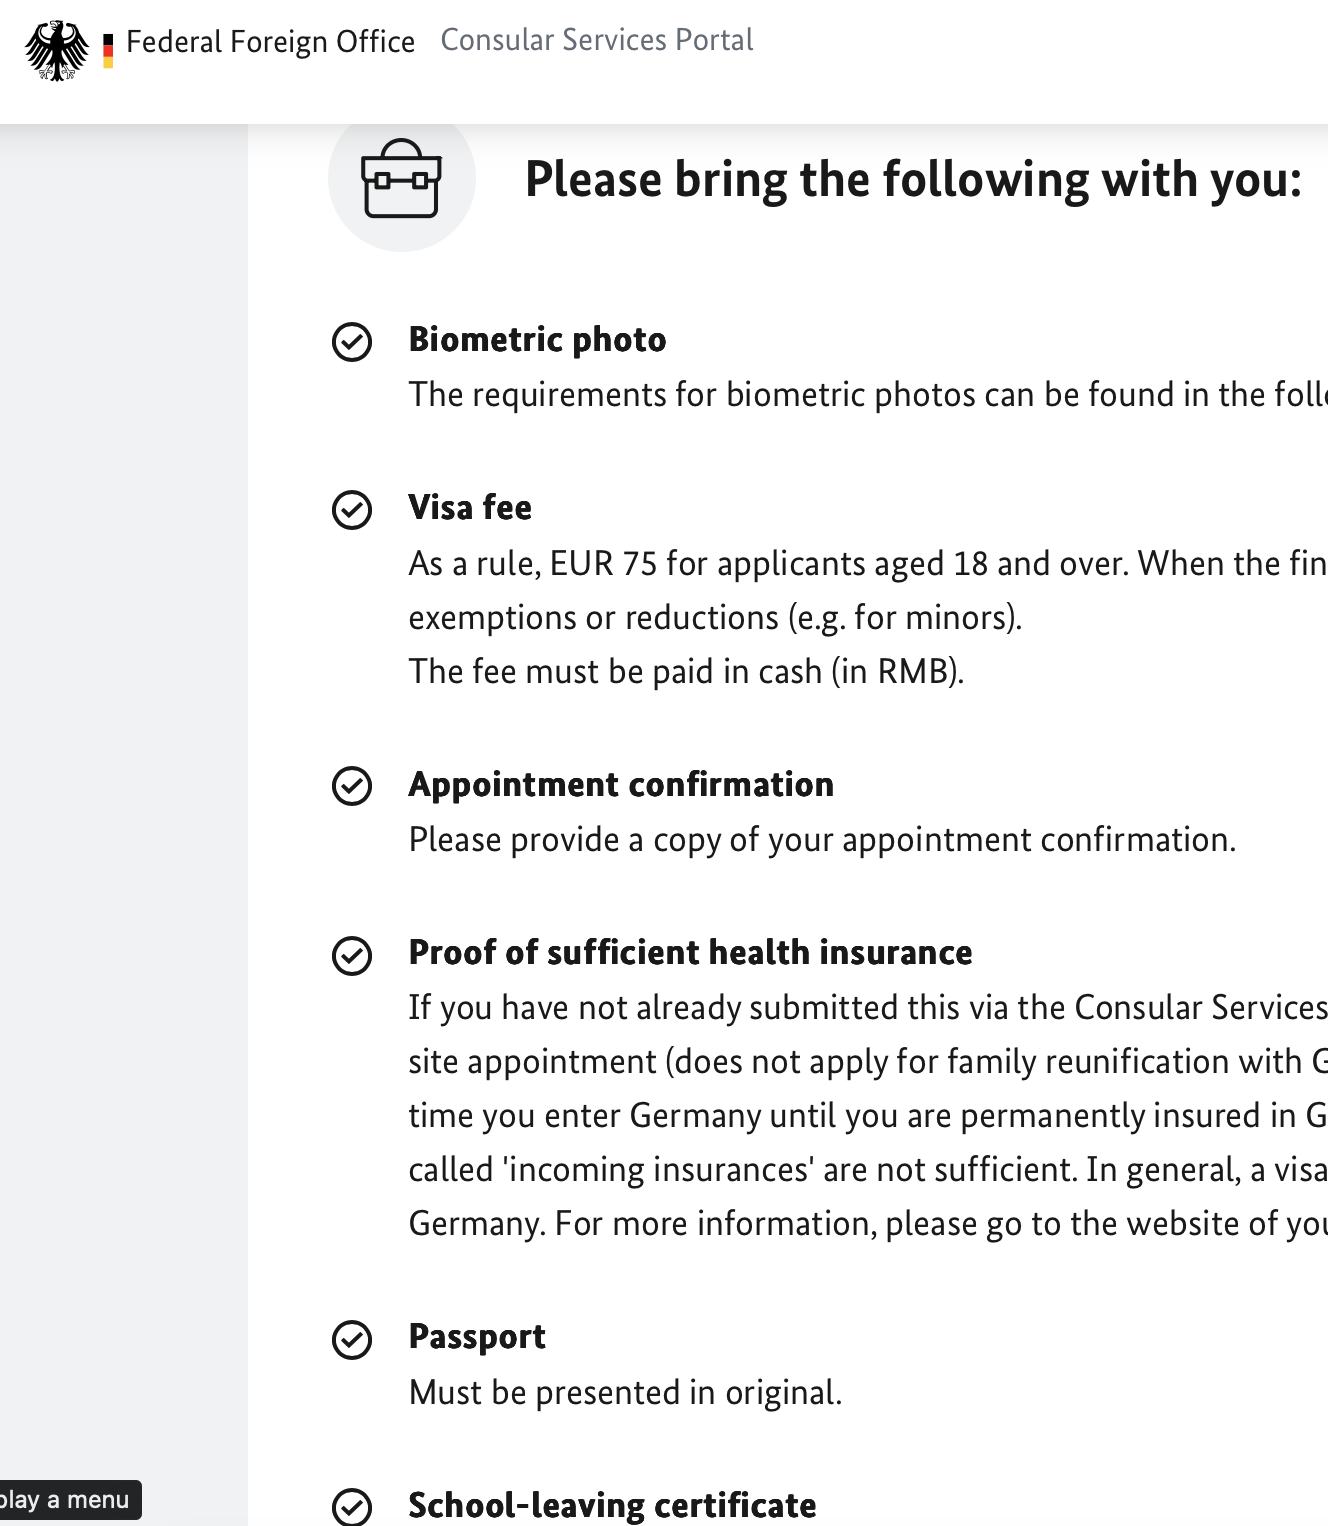Click the School-leaving certificate heading
Screen dimensions: 1328x1526
(612, 1505)
